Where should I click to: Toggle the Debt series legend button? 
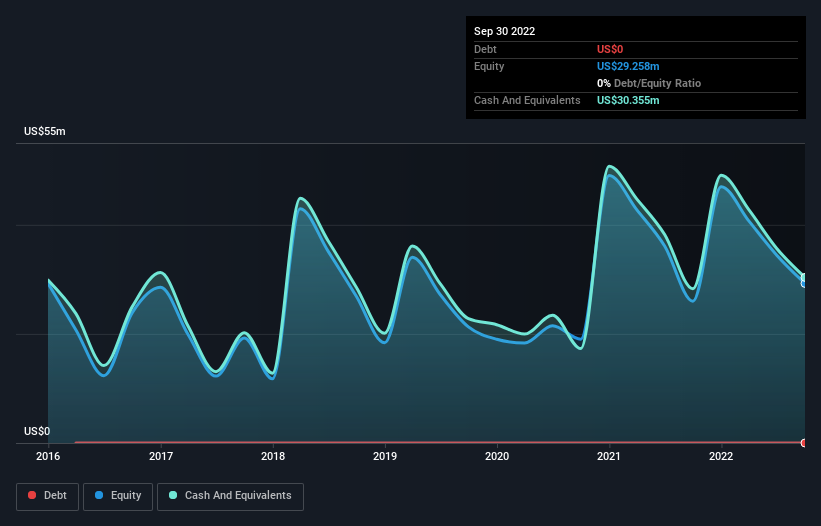47,496
